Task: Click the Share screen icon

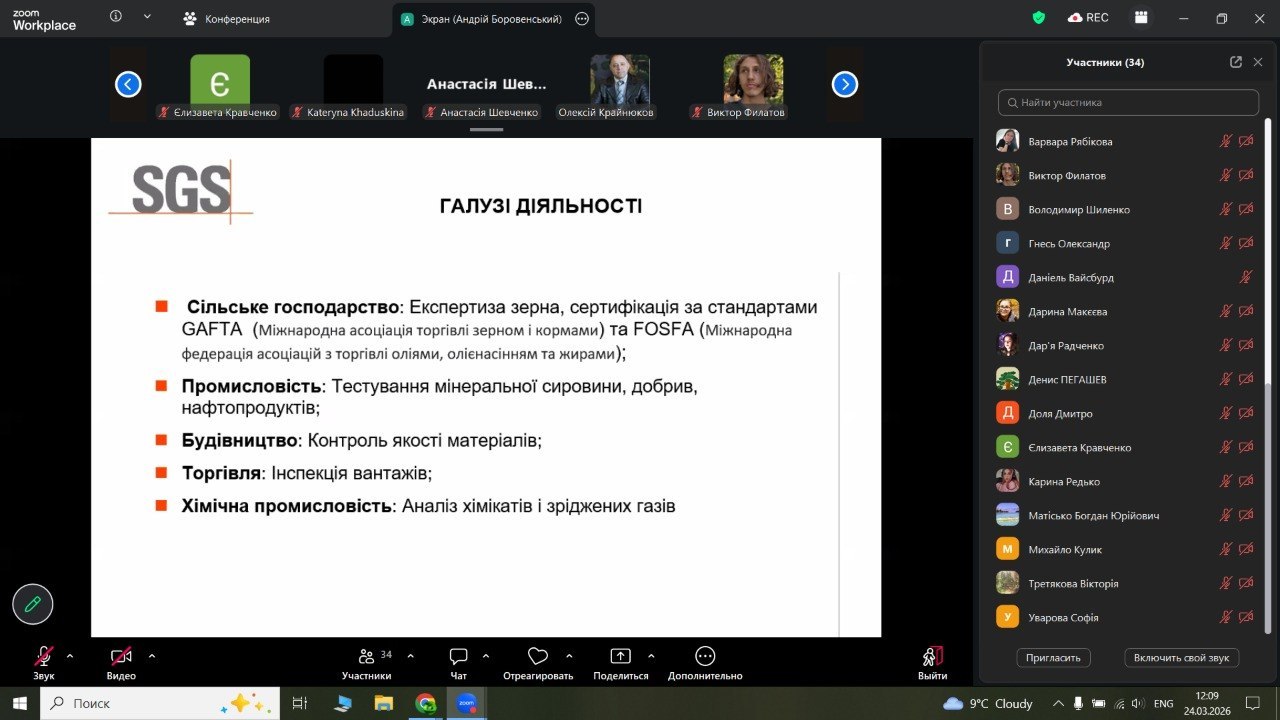Action: coord(620,657)
